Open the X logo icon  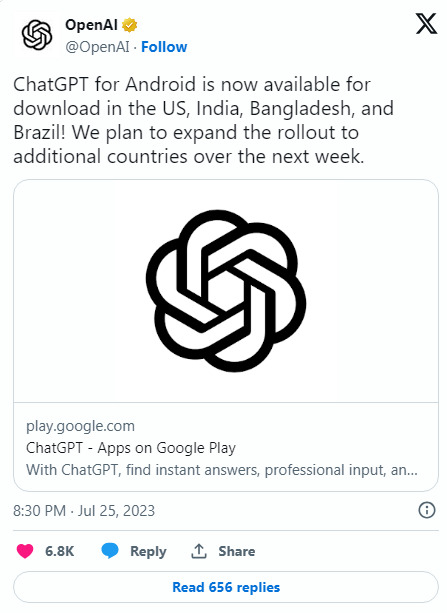(x=426, y=24)
